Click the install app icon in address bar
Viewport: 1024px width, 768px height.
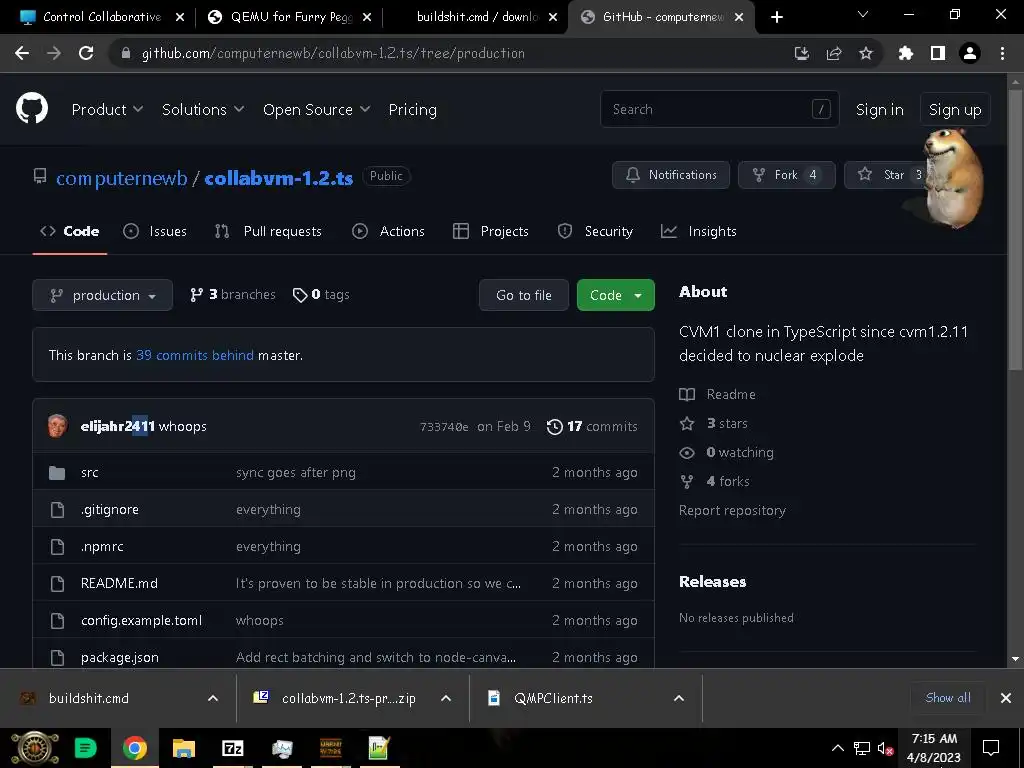coord(802,54)
